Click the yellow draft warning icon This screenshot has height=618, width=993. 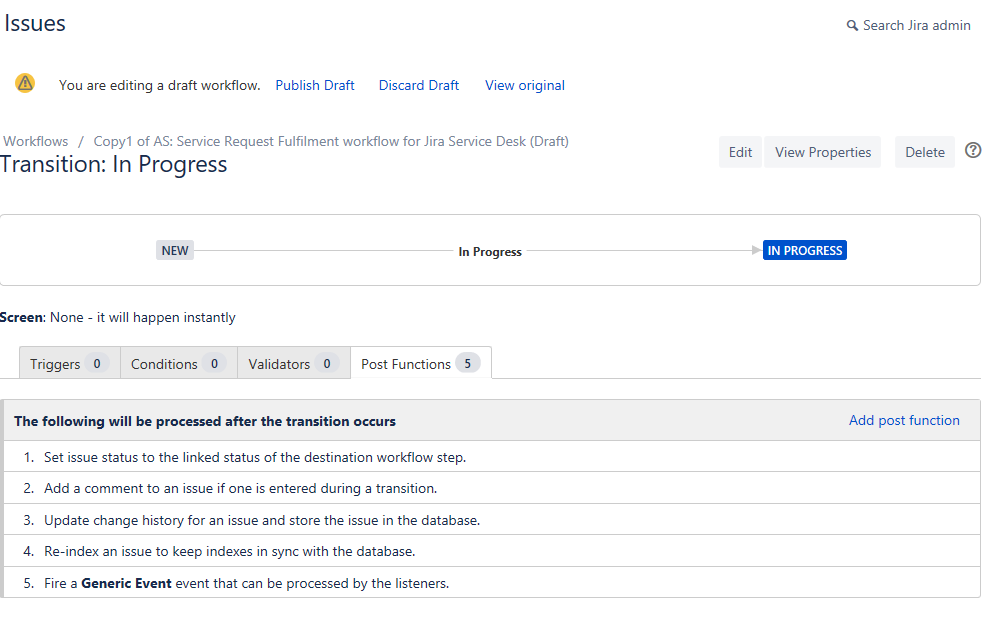(x=25, y=83)
